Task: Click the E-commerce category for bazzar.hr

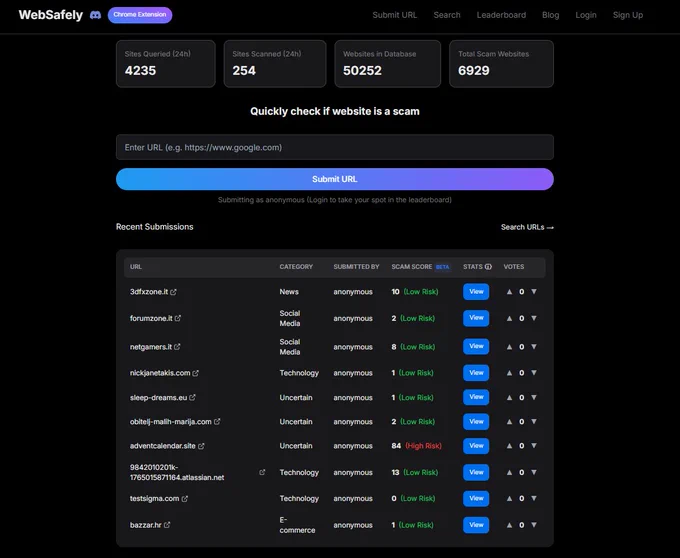Action: point(297,525)
